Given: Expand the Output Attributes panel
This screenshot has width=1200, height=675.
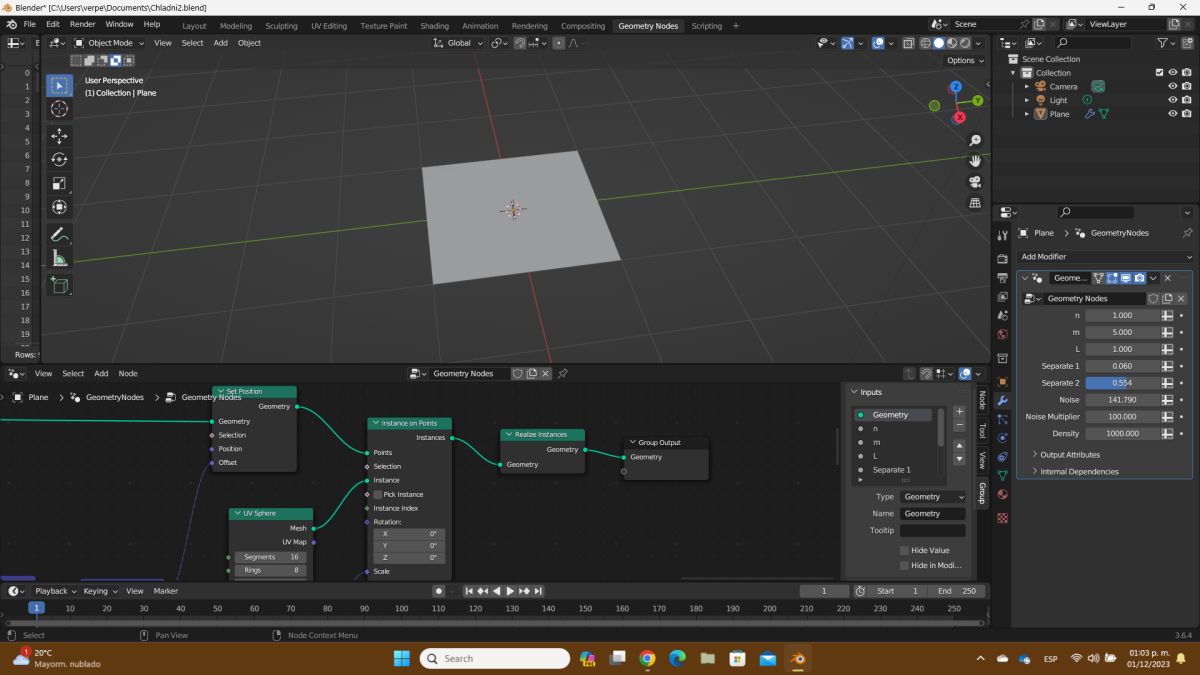Looking at the screenshot, I should pos(1069,454).
